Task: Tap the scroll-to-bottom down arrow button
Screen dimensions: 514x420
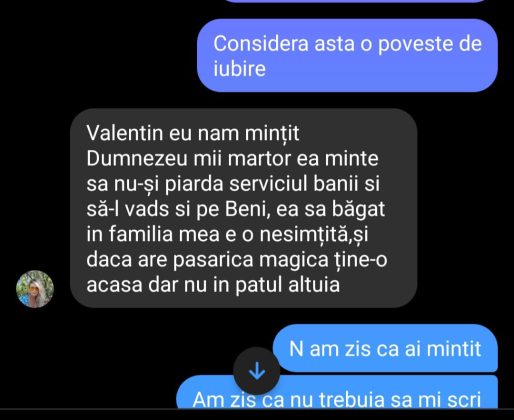Action: 257,371
